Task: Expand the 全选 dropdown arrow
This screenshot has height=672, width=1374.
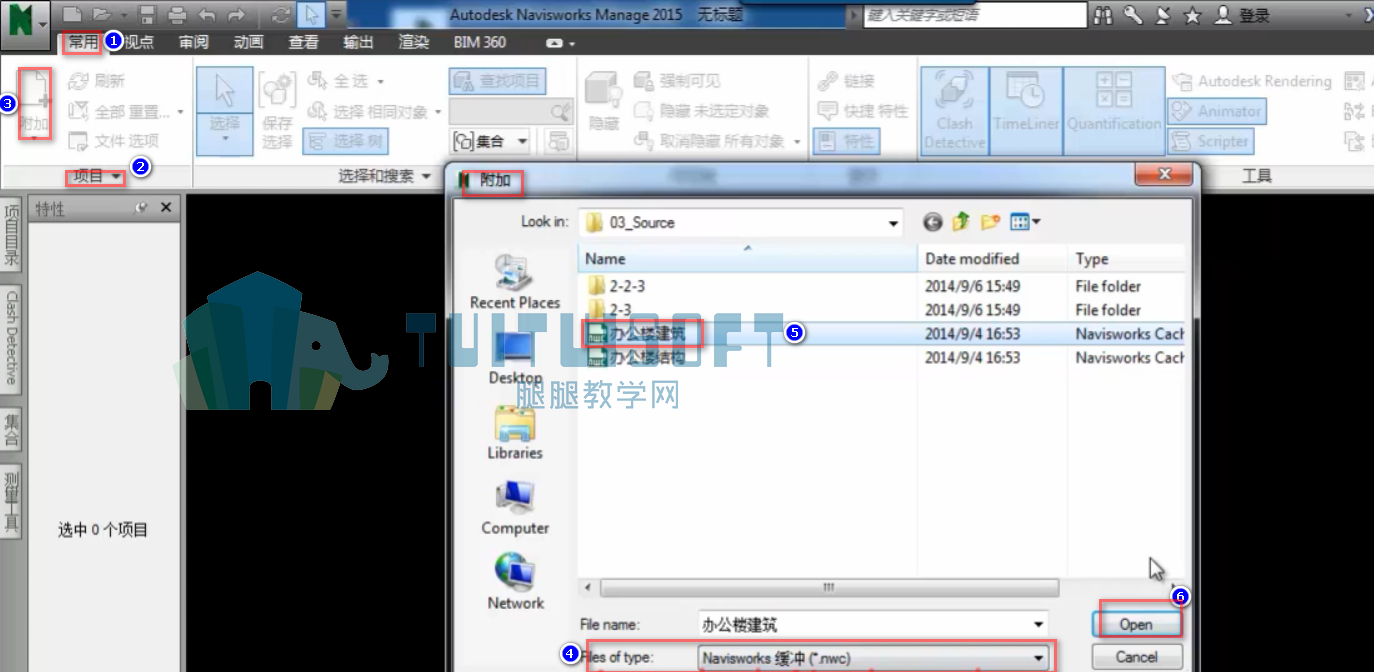Action: [378, 81]
